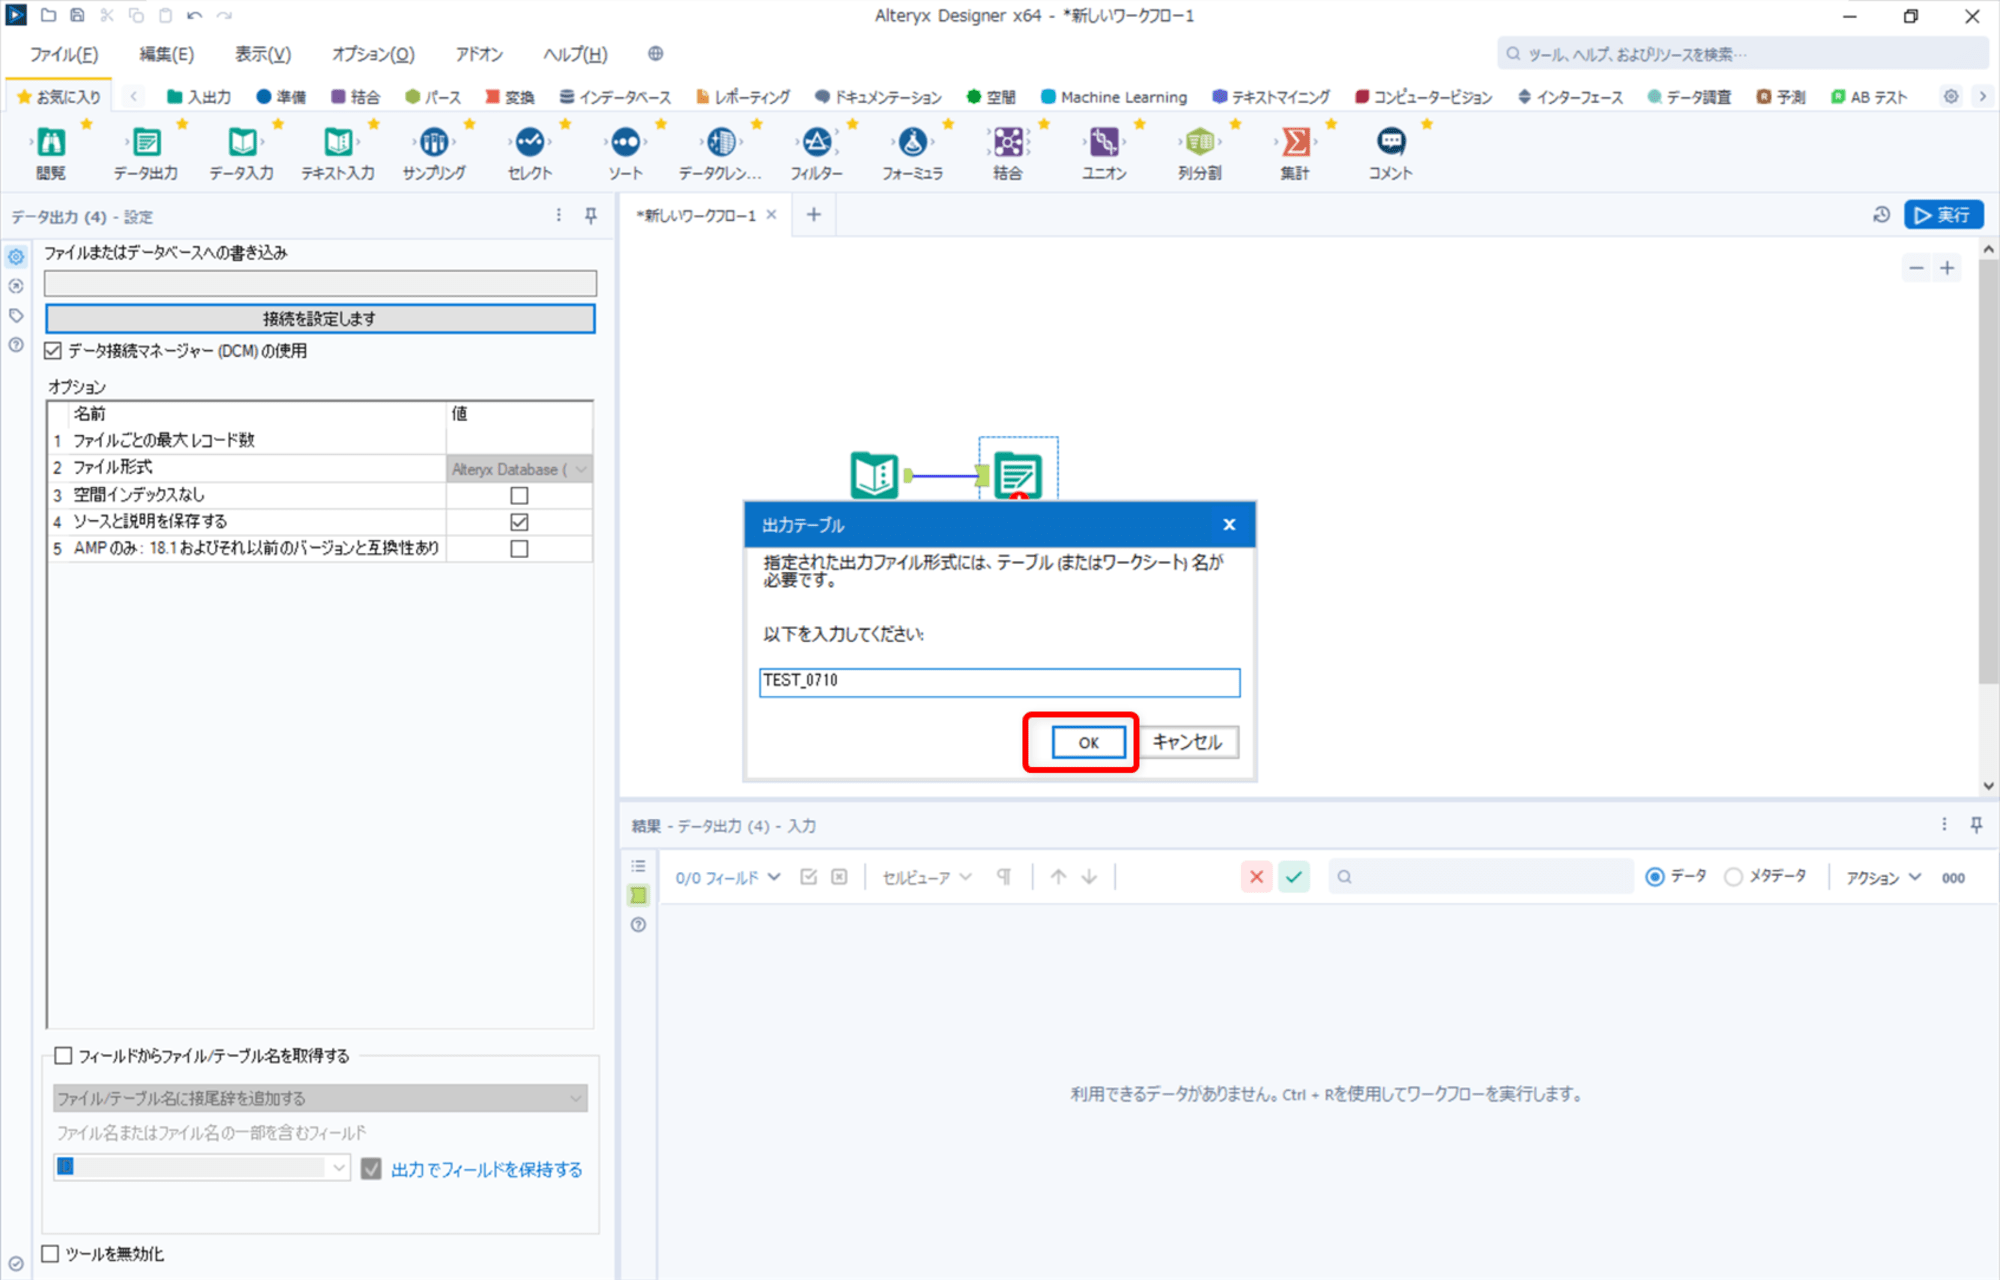Select the コメント tool icon
Screen dimensions: 2000x1280
(1391, 143)
